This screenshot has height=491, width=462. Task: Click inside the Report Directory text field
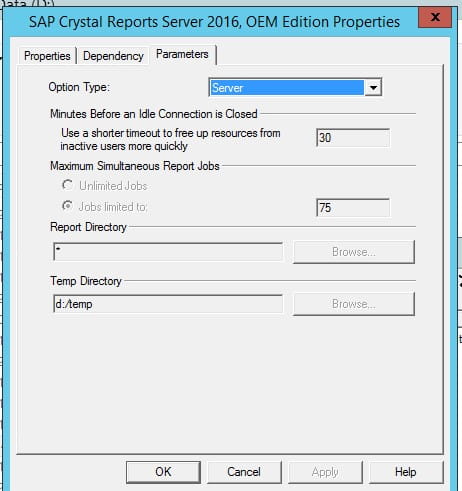click(x=168, y=252)
